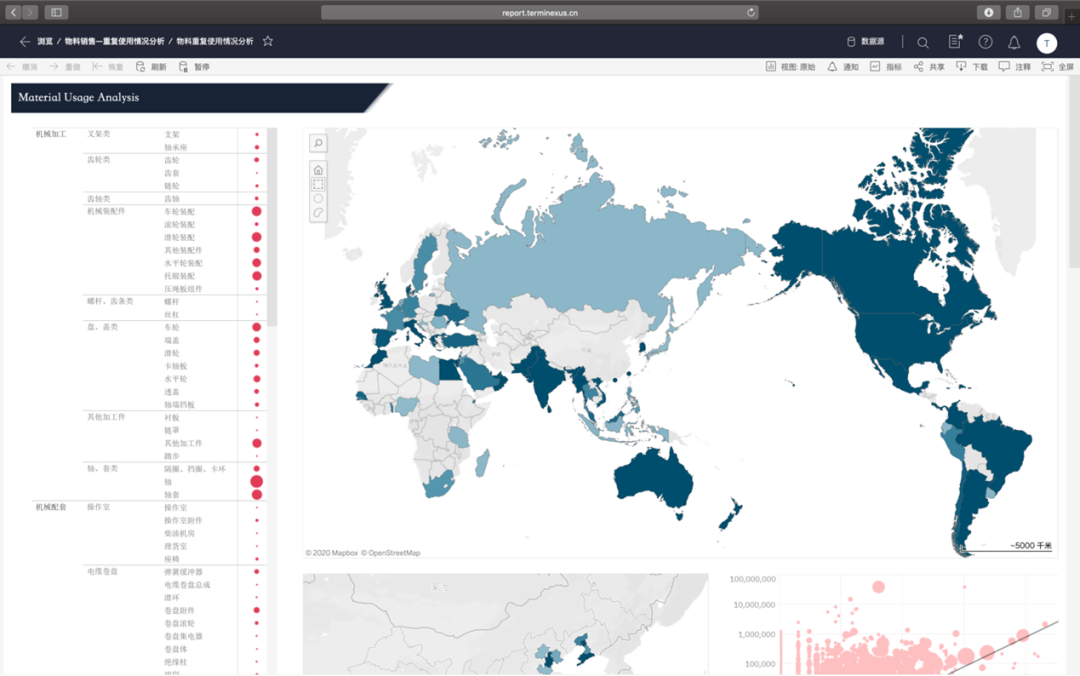Click the Safari address bar
The image size is (1080, 676).
click(x=540, y=12)
